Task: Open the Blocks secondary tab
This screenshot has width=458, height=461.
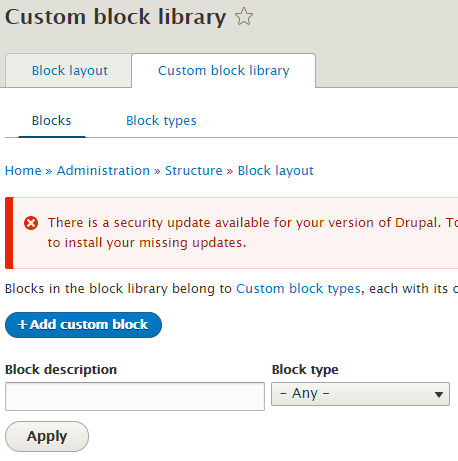Action: (51, 121)
